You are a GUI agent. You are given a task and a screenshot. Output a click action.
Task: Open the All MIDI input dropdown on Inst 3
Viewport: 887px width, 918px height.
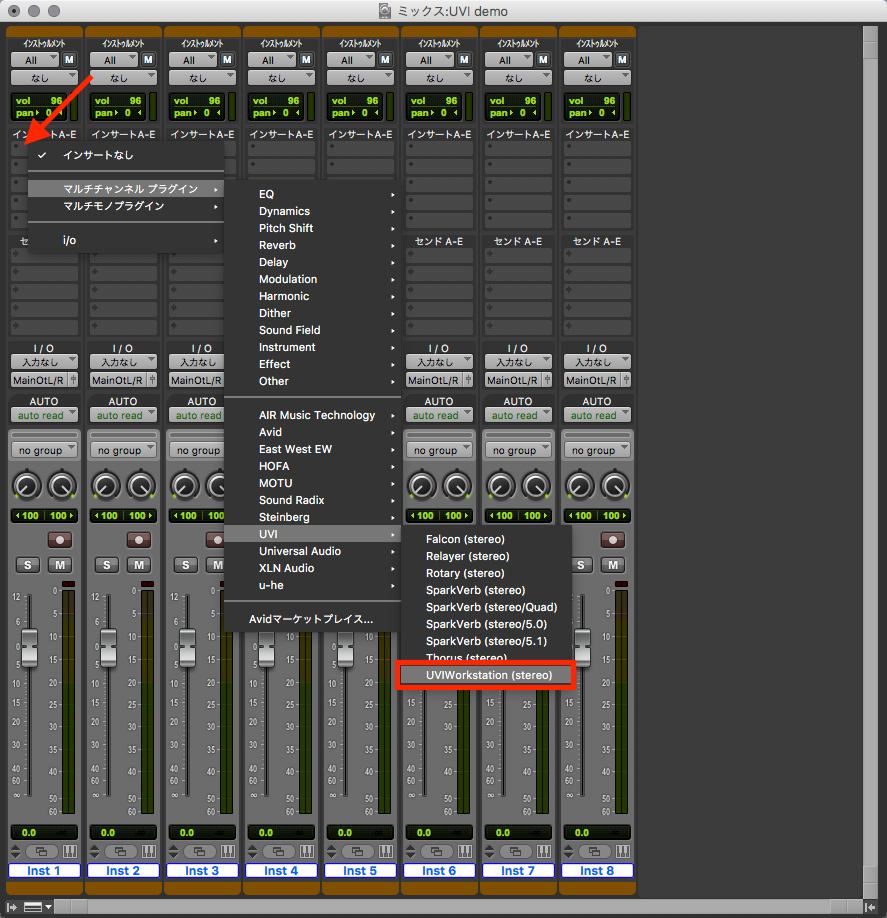[194, 60]
